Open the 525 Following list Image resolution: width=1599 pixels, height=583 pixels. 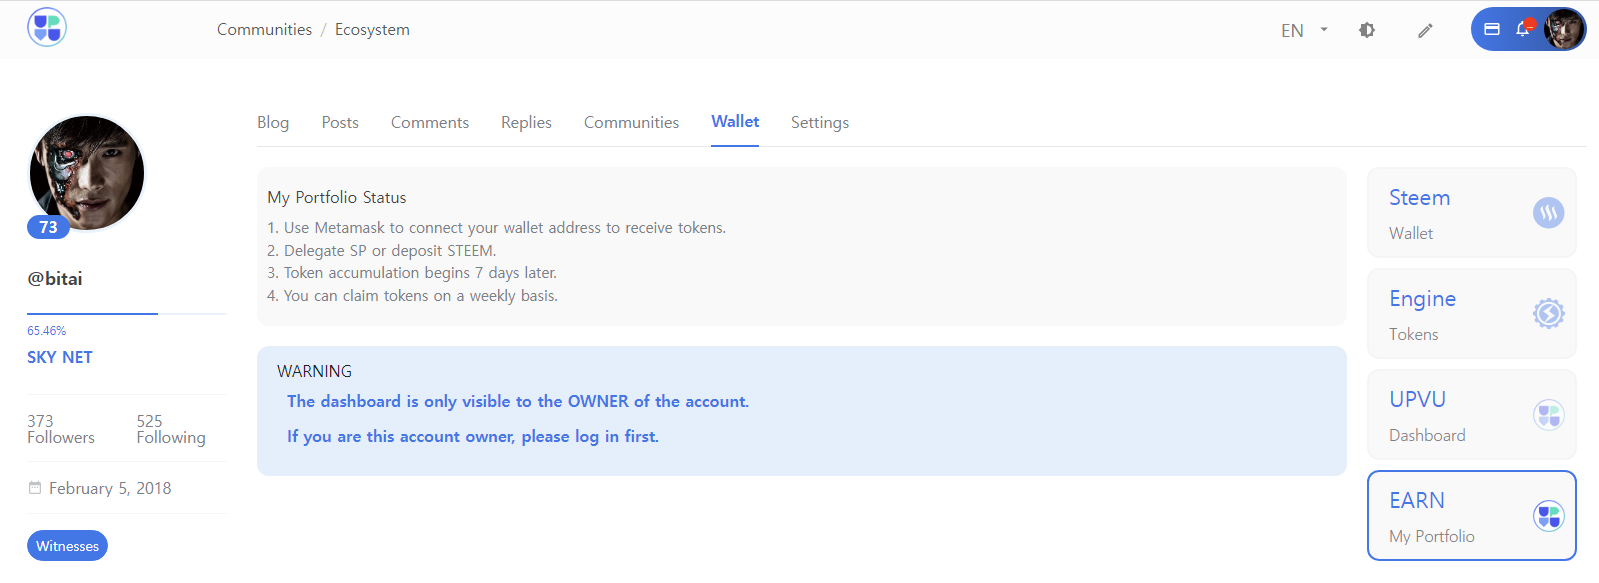point(171,429)
